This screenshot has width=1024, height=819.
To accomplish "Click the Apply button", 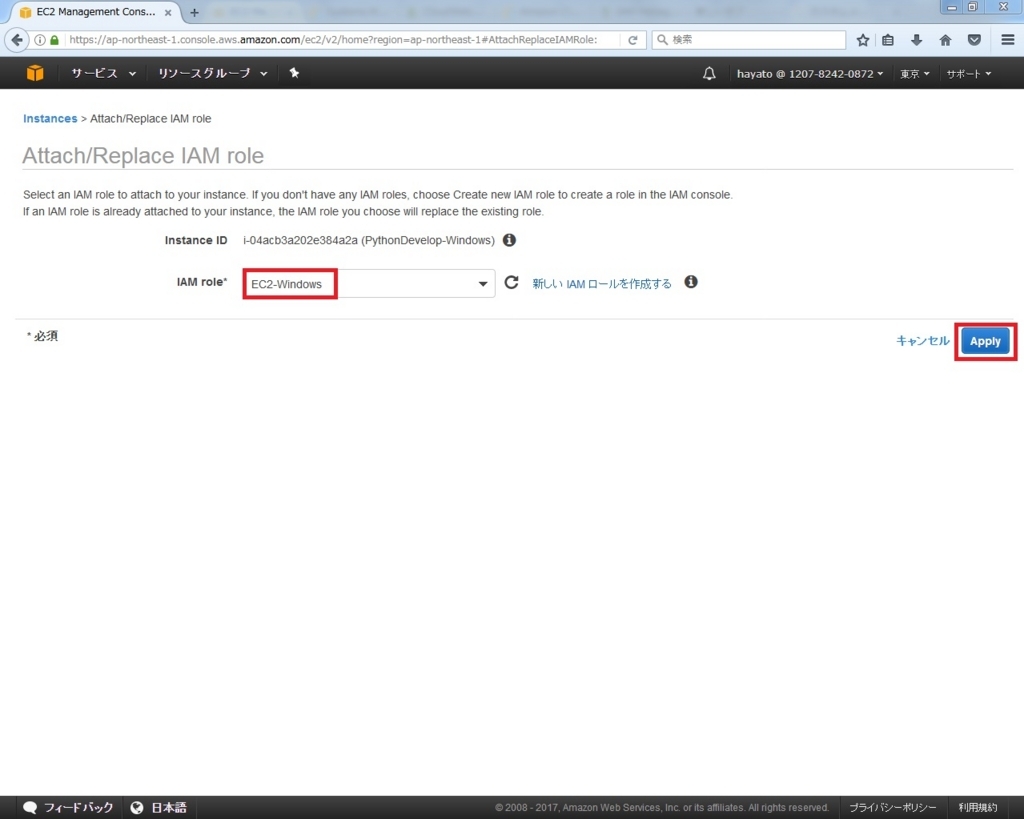I will 985,341.
